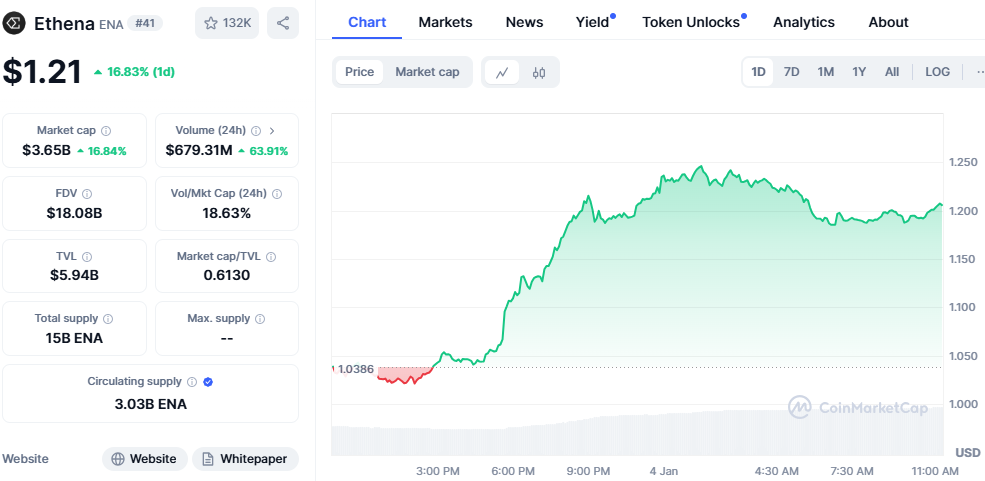
Task: Open the share icon button
Action: (x=283, y=23)
